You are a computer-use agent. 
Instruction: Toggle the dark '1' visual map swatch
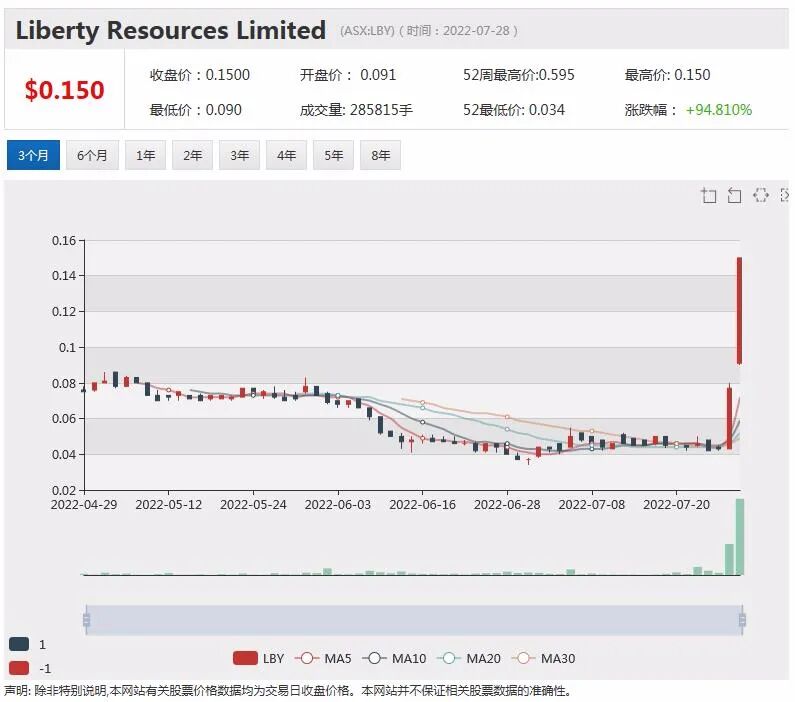point(19,644)
